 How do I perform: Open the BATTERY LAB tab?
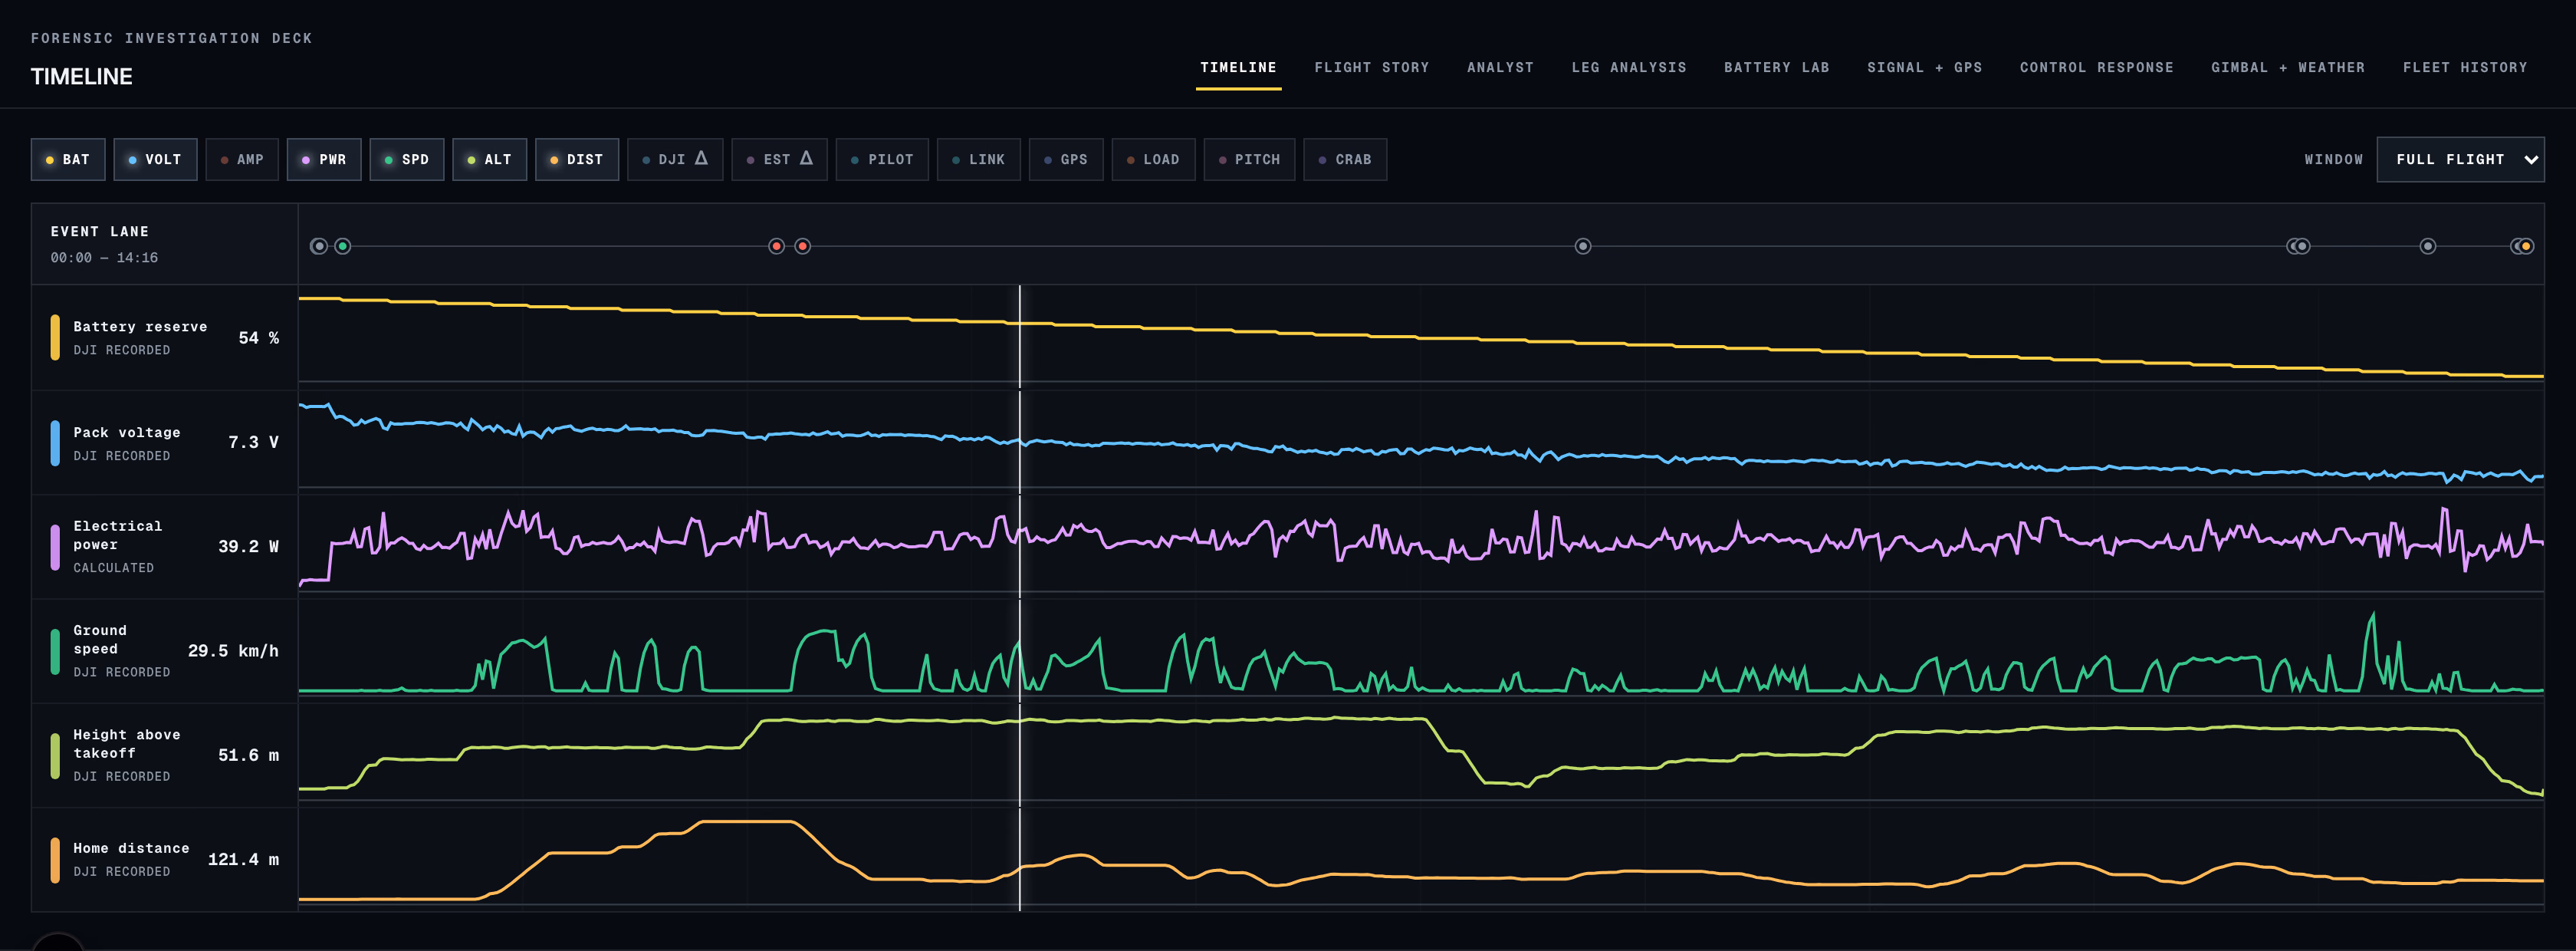click(1776, 68)
